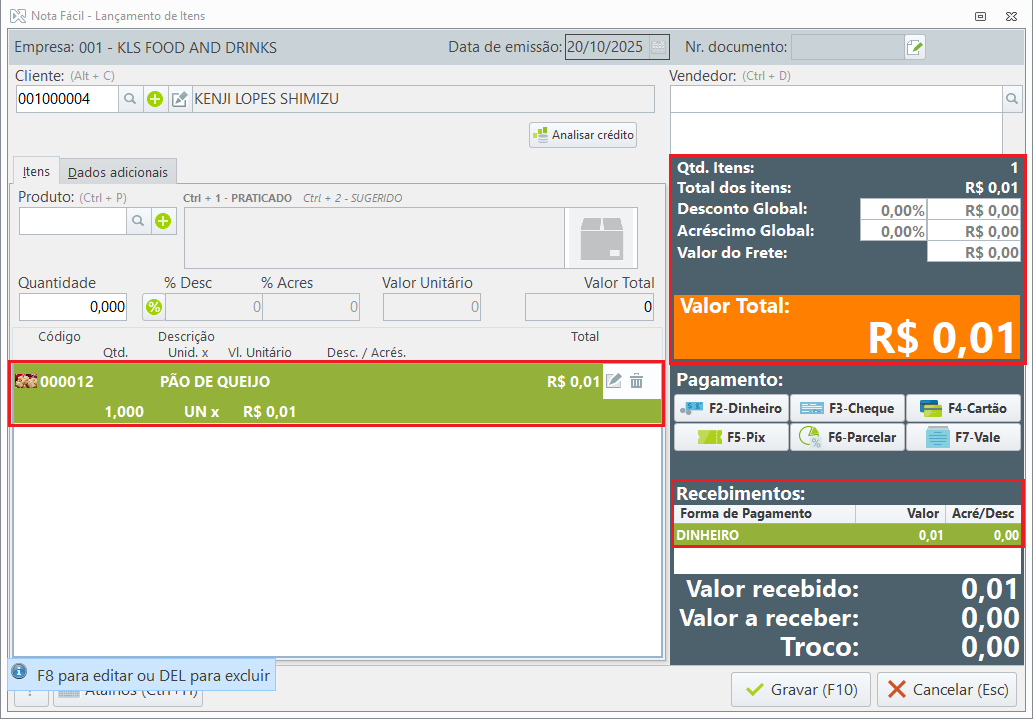This screenshot has height=720, width=1035.
Task: Click the product image placeholder box
Action: click(x=601, y=238)
